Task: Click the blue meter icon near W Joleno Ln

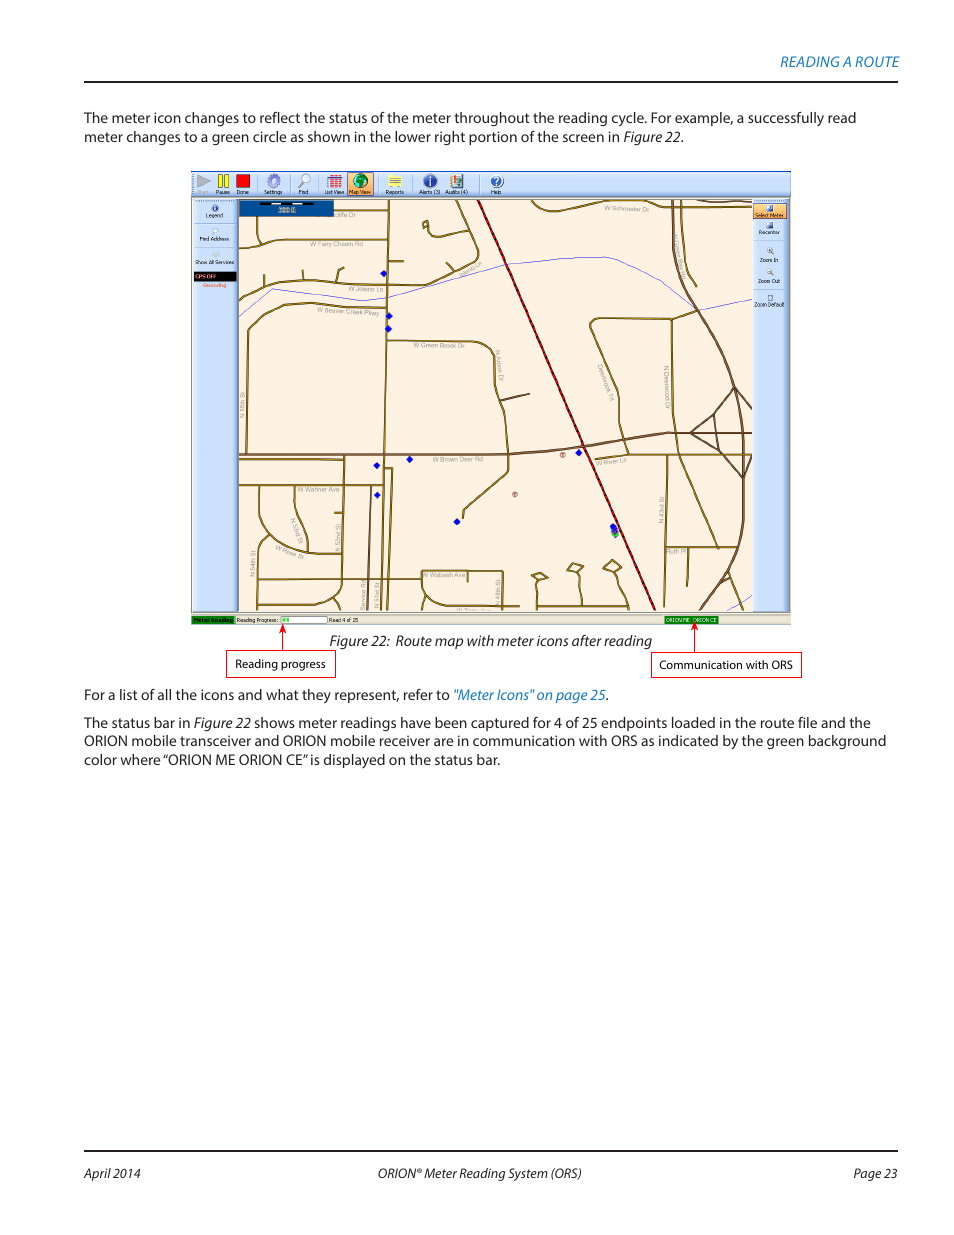Action: point(383,273)
